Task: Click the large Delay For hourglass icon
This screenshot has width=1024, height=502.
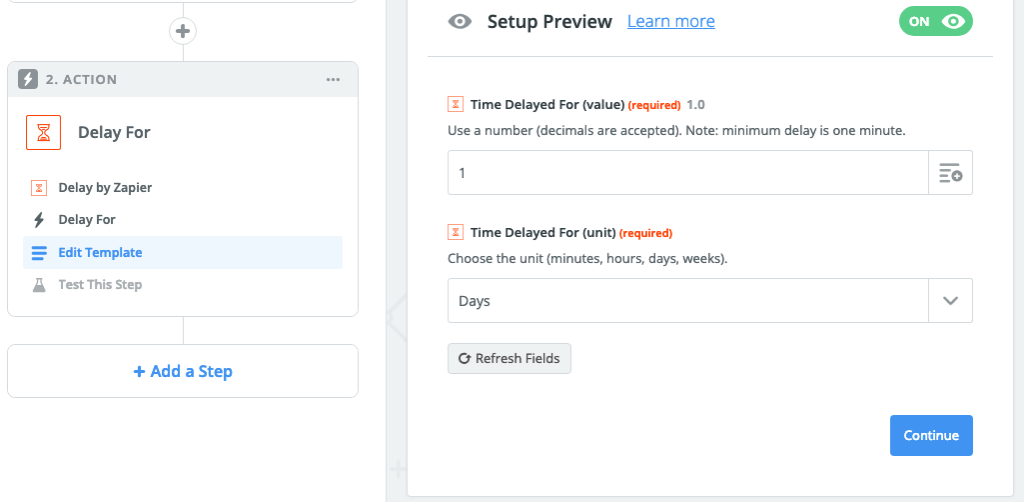Action: pos(43,133)
